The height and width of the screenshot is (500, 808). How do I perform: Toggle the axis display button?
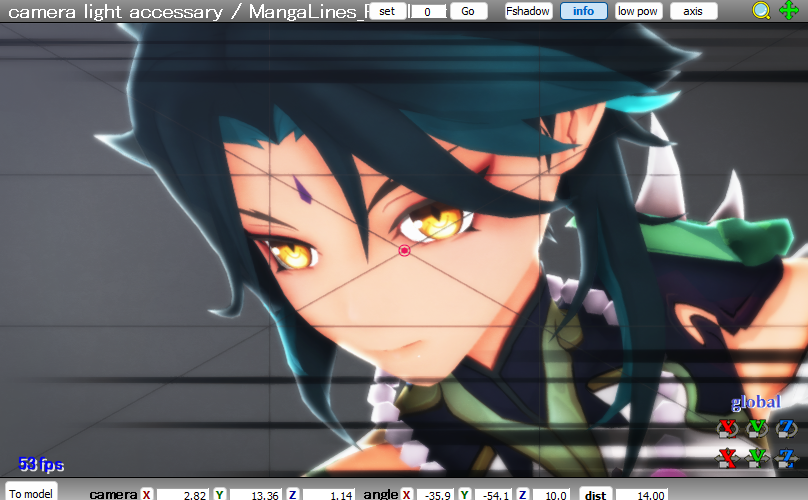[x=693, y=11]
